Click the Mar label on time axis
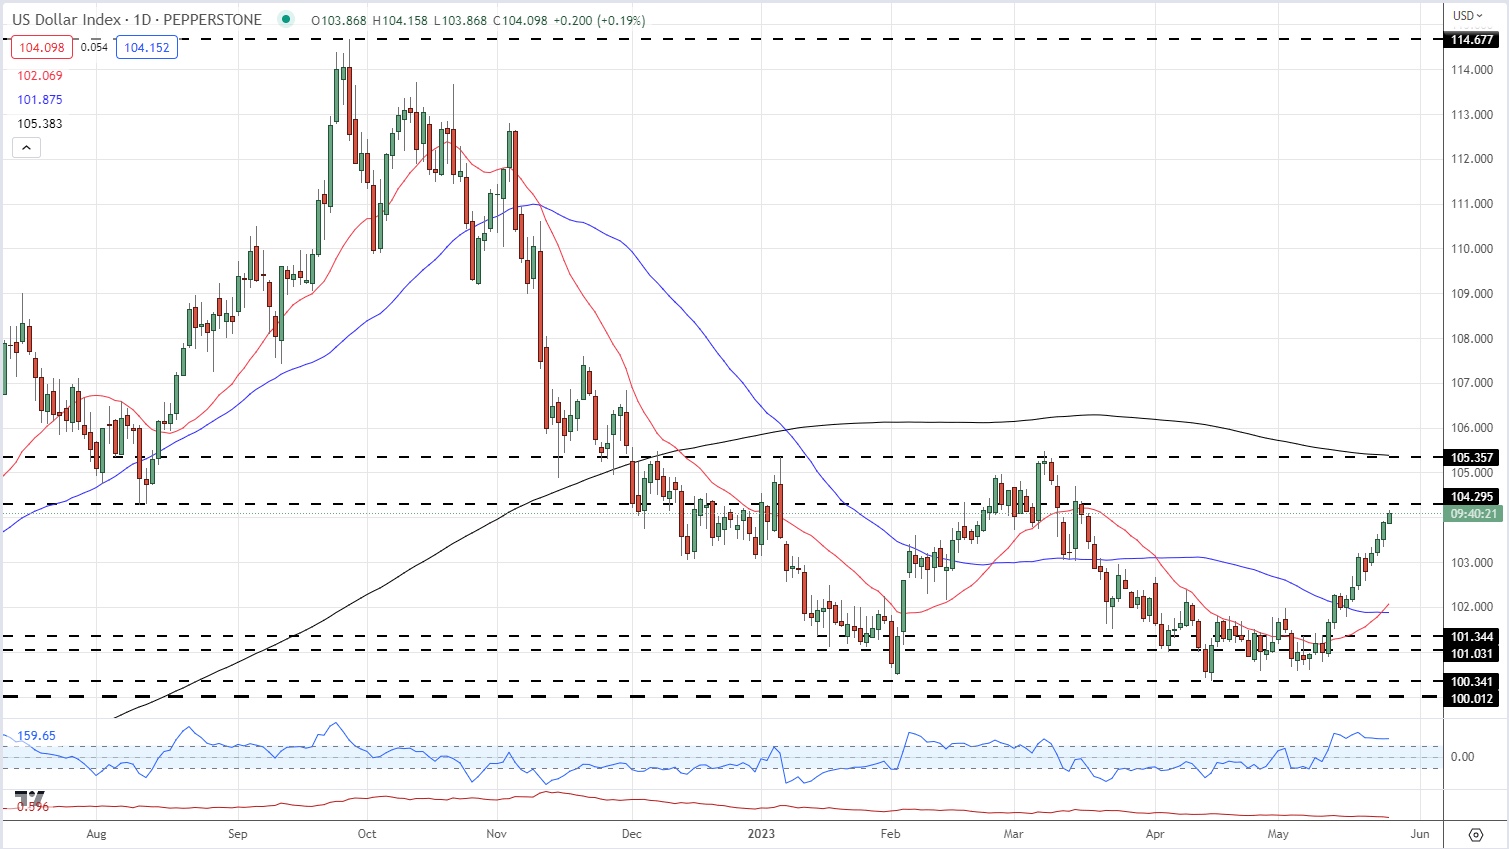This screenshot has width=1509, height=849. tap(1013, 834)
